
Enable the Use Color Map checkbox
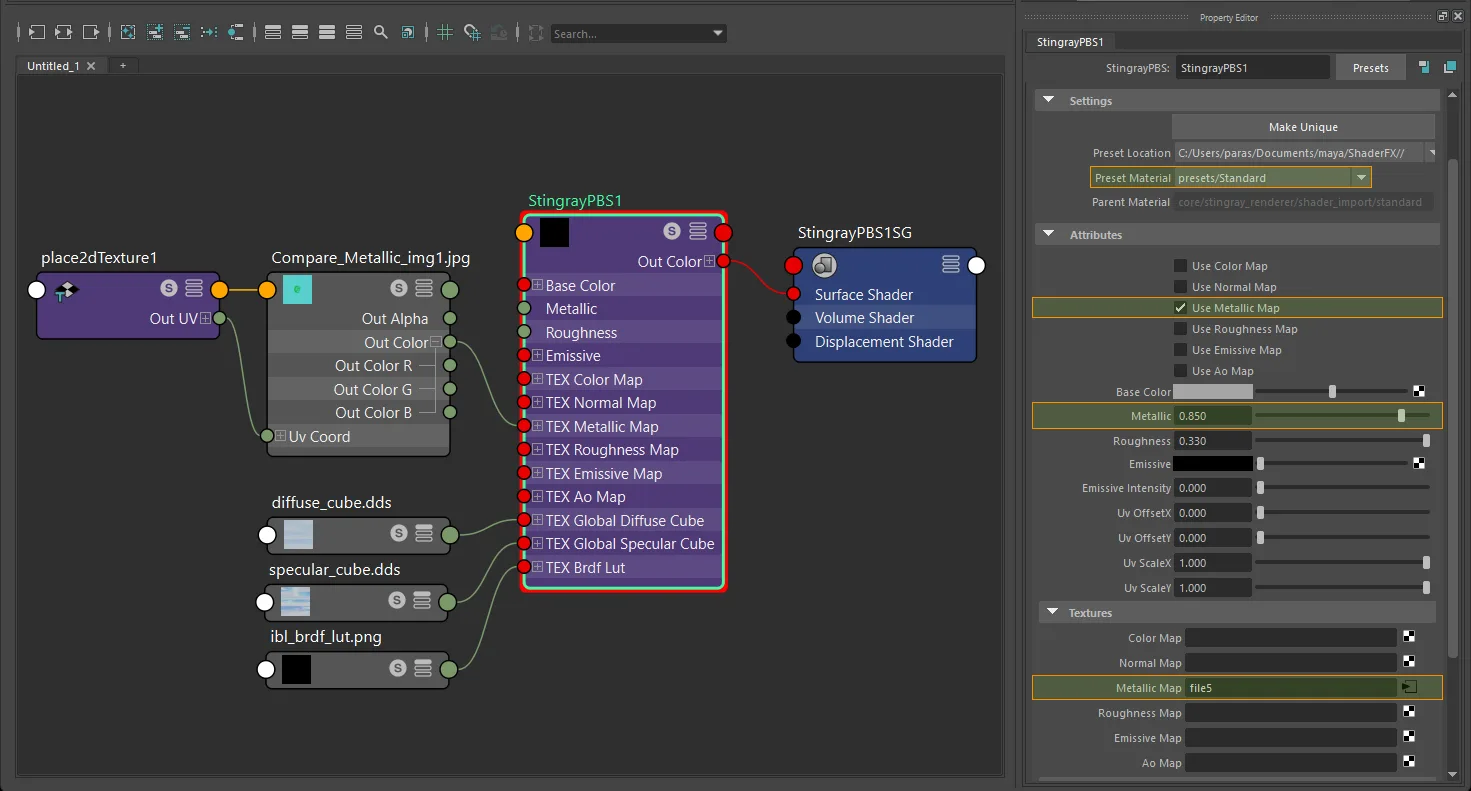point(1181,266)
